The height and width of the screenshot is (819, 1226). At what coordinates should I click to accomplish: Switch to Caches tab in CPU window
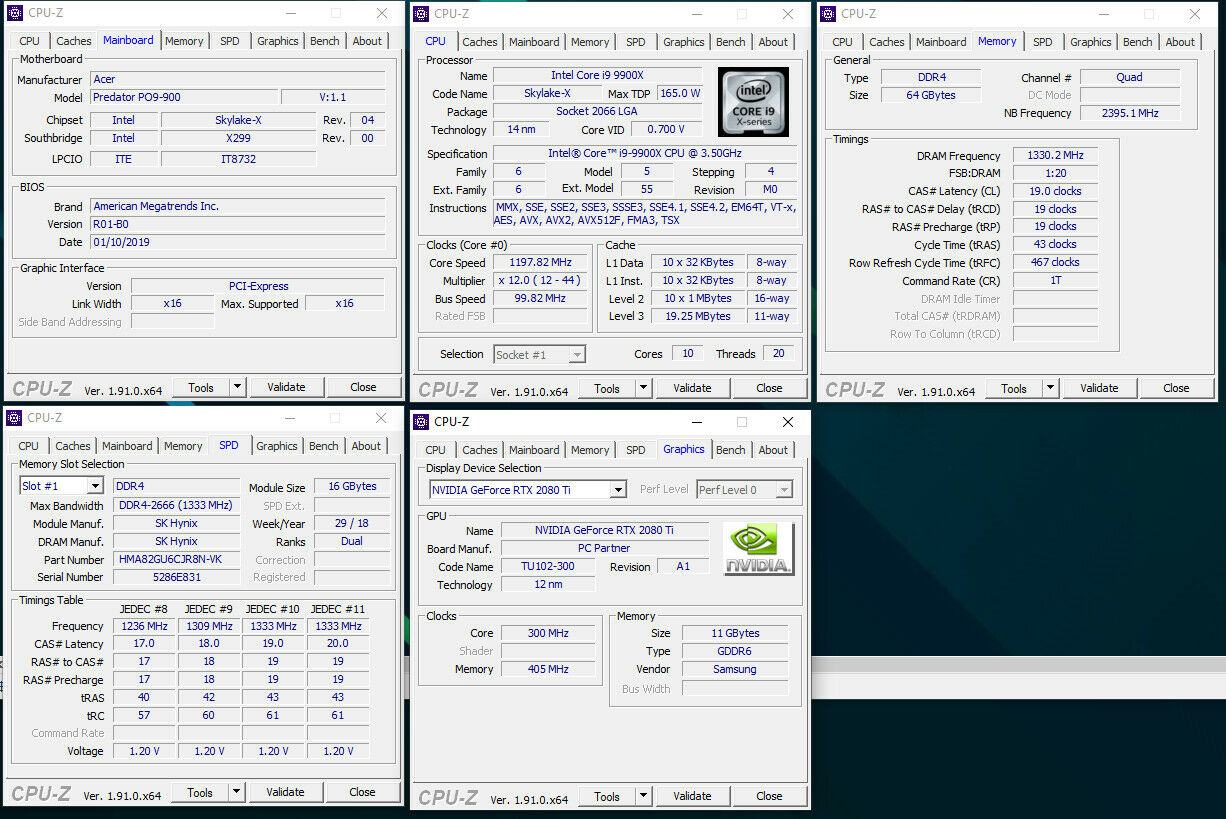tap(480, 42)
